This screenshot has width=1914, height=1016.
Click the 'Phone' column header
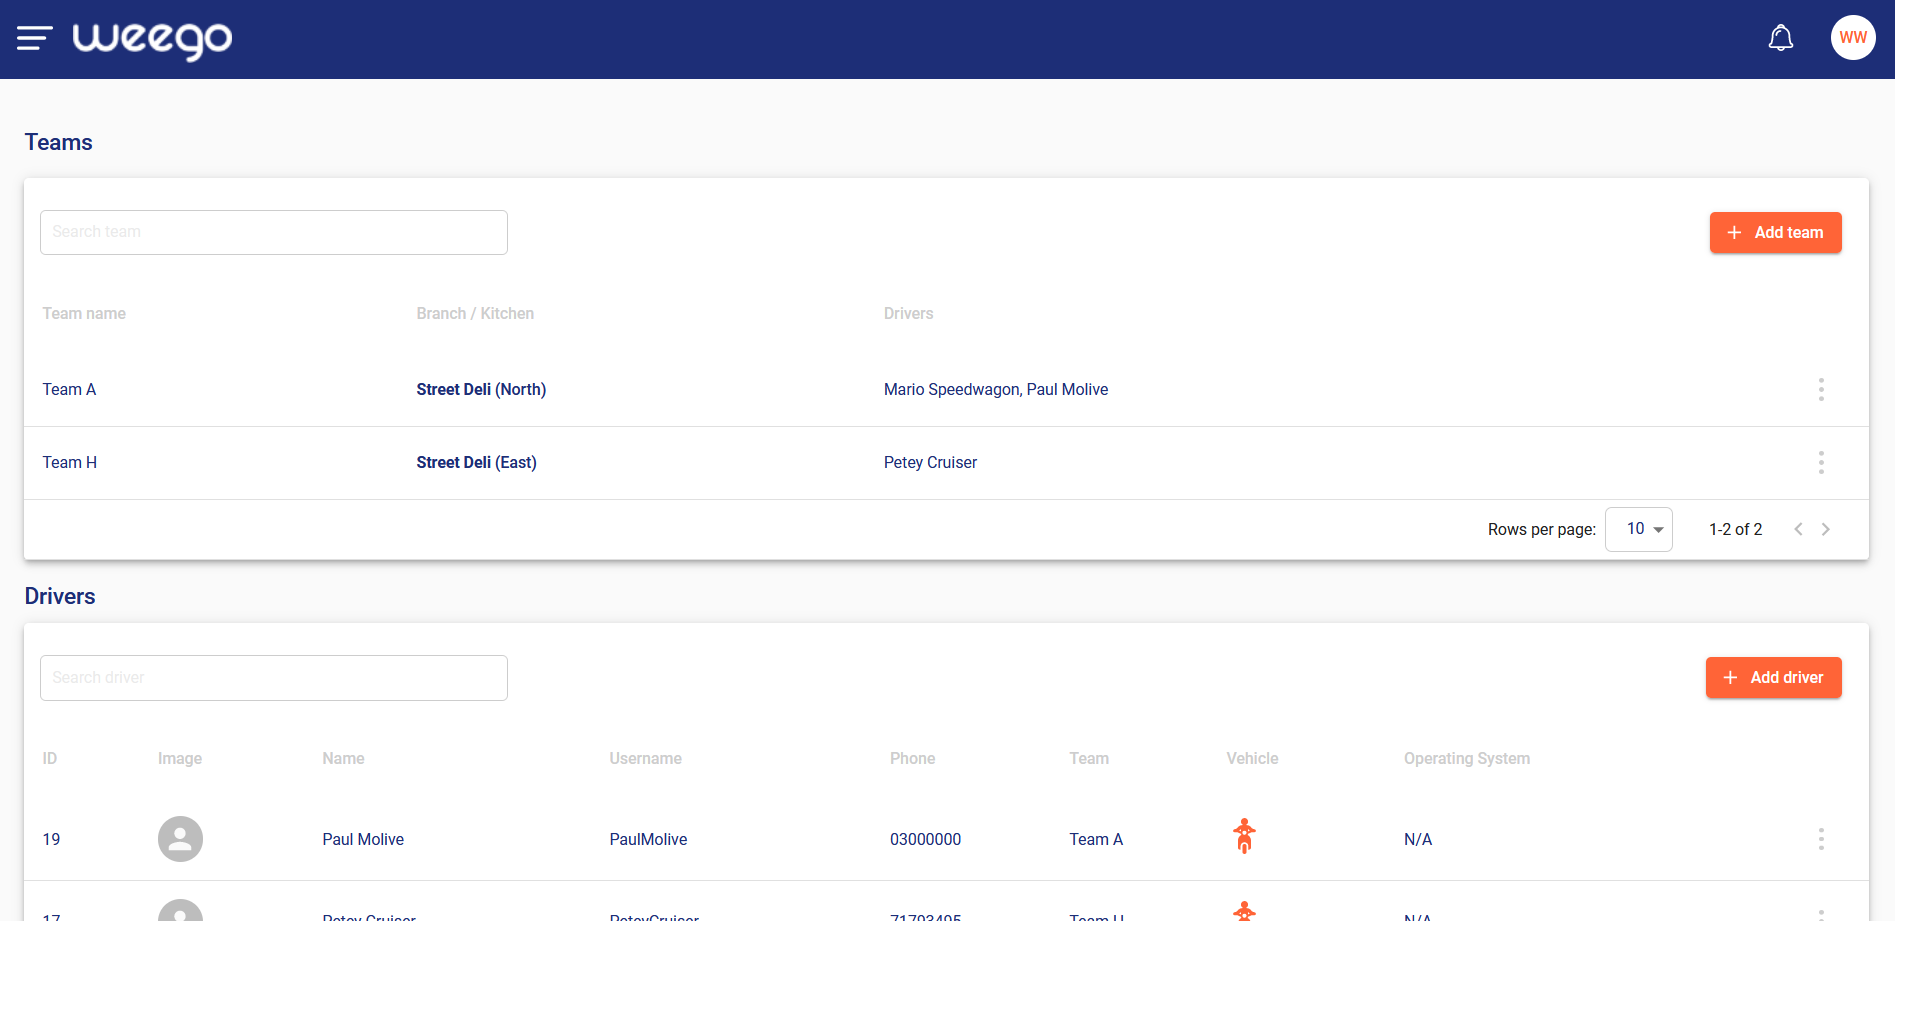click(912, 759)
